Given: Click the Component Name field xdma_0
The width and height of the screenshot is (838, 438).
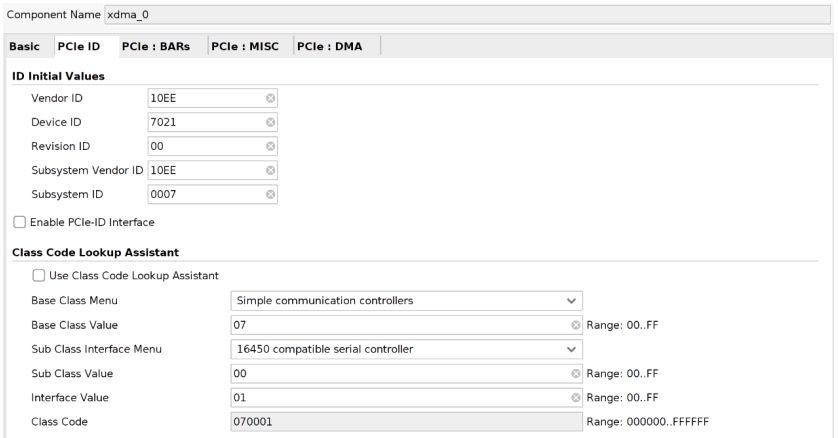Looking at the screenshot, I should [467, 15].
